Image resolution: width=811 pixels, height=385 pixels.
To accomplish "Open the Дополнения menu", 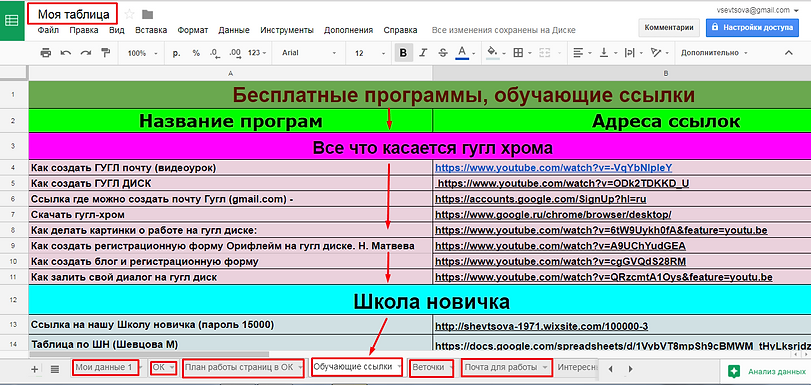I will [x=349, y=30].
